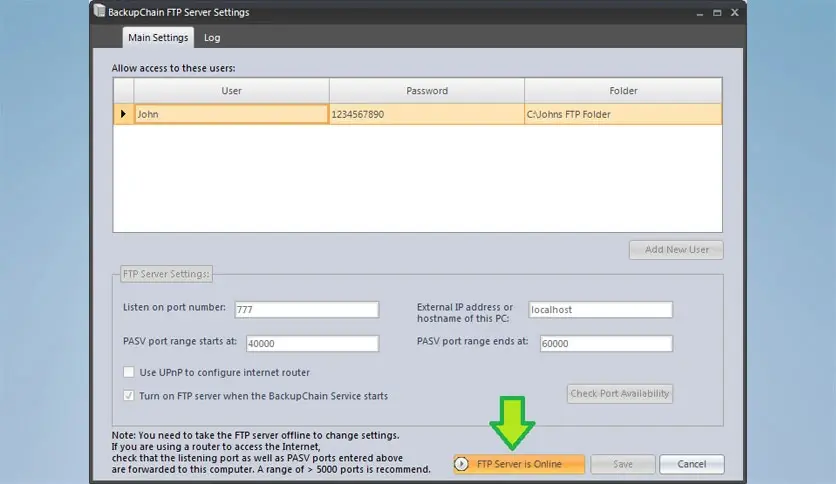Click the Cancel button
This screenshot has width=836, height=484.
692,464
